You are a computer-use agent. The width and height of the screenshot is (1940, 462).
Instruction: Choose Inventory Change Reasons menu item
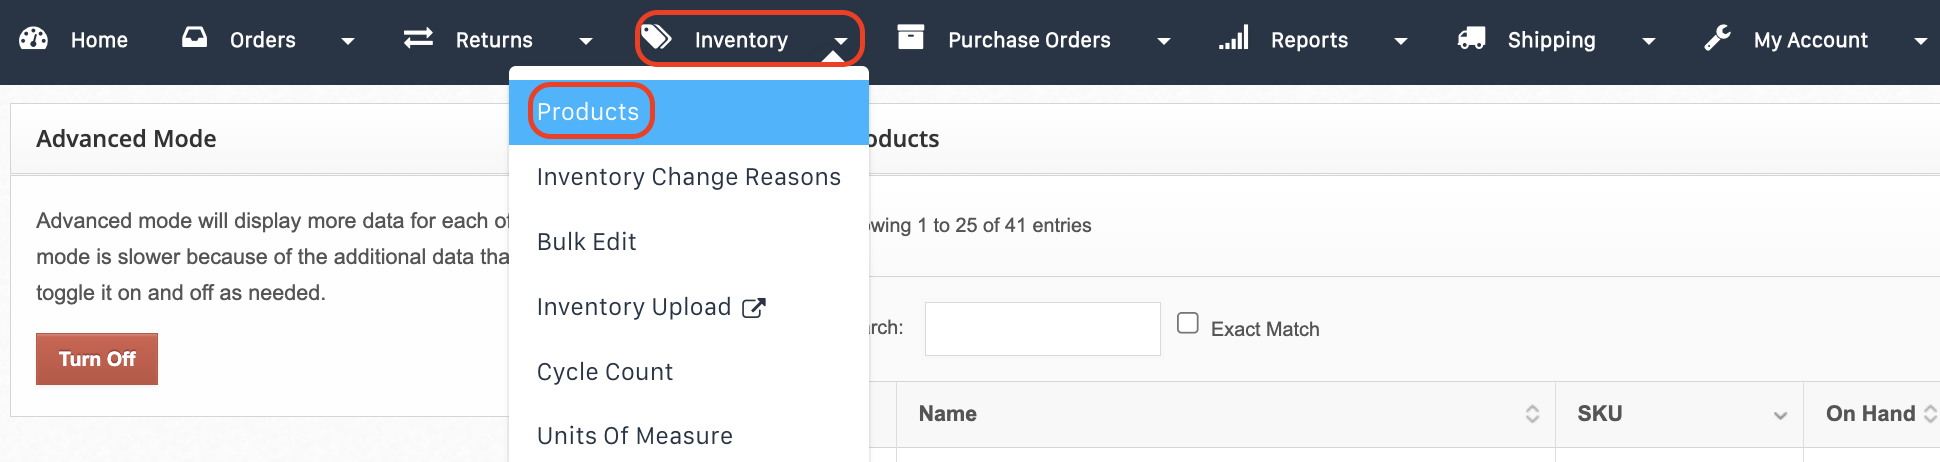click(688, 177)
